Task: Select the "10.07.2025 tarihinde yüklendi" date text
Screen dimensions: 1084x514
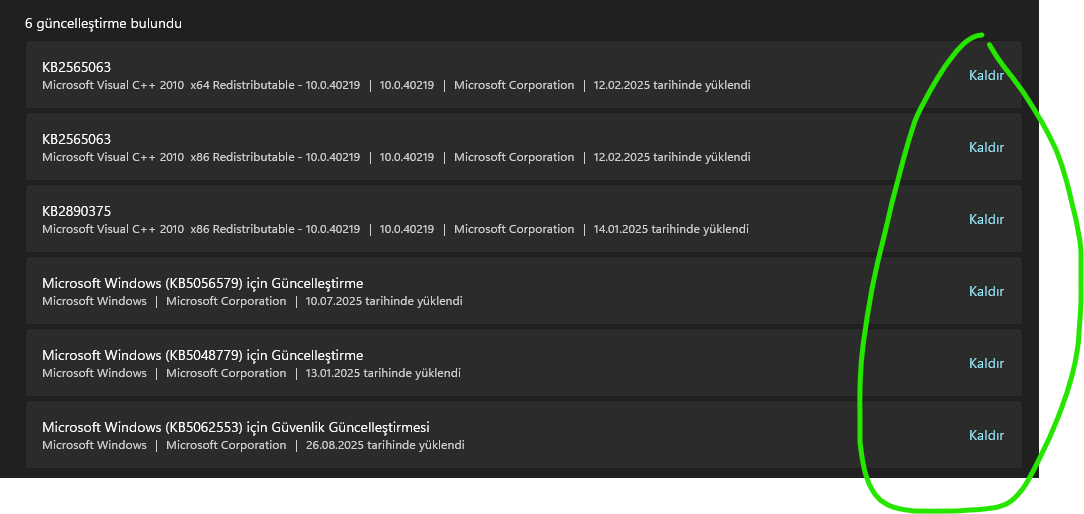Action: [x=384, y=301]
